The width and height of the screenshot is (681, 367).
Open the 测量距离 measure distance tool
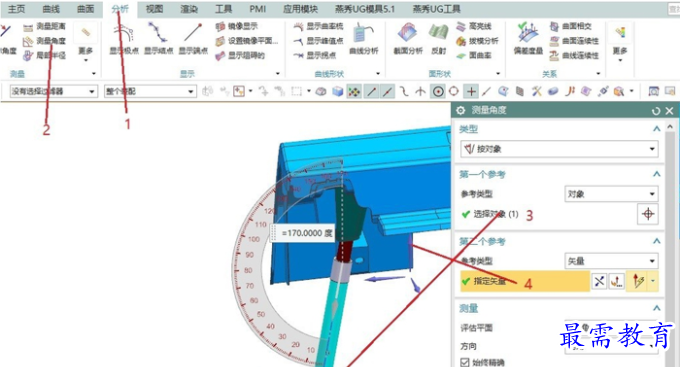[x=45, y=27]
